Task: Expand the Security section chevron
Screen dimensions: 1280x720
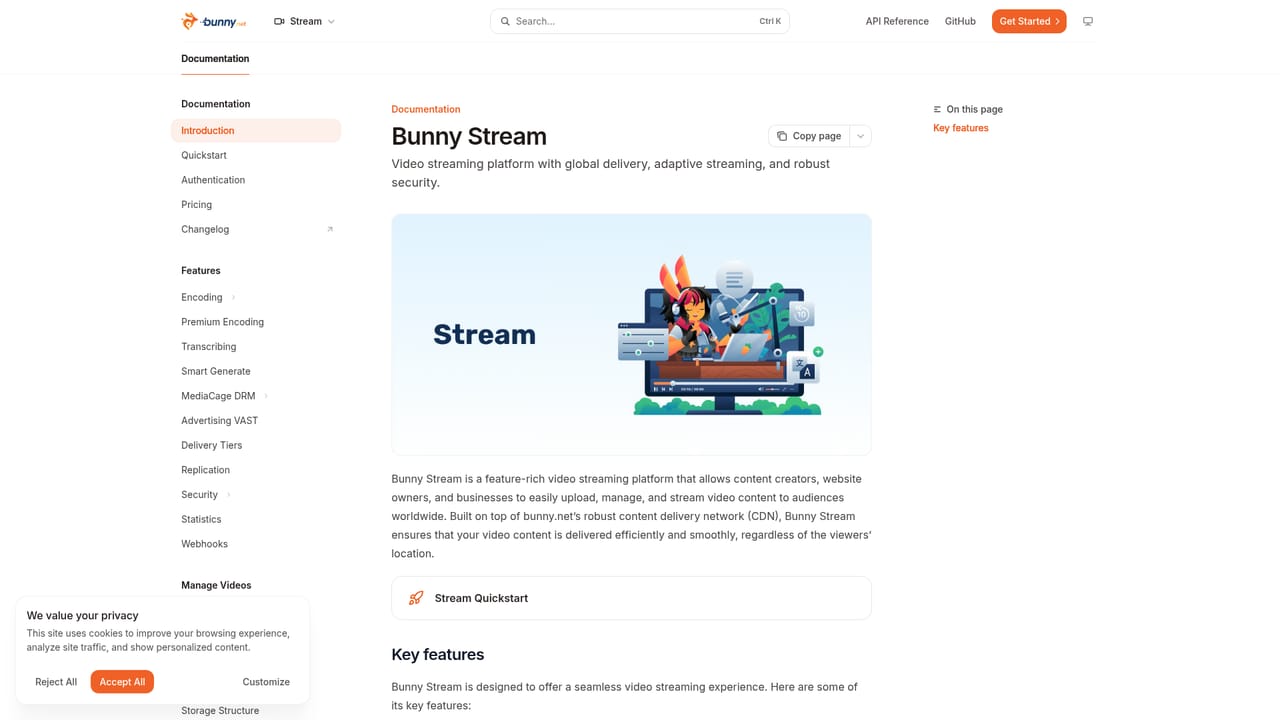Action: pyautogui.click(x=228, y=495)
